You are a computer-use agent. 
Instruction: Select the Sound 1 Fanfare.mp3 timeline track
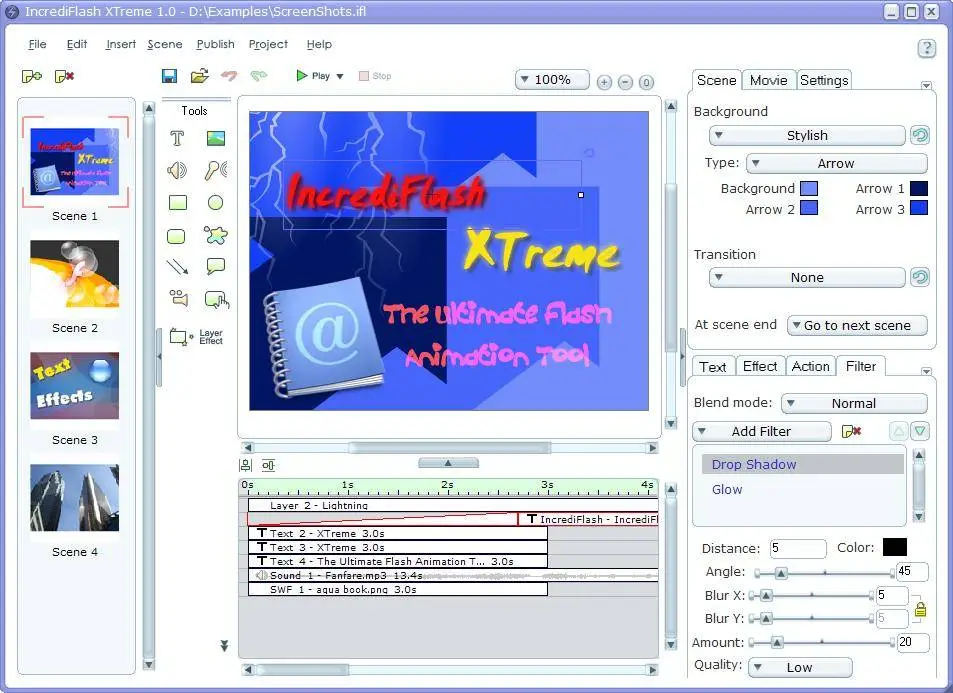[453, 575]
